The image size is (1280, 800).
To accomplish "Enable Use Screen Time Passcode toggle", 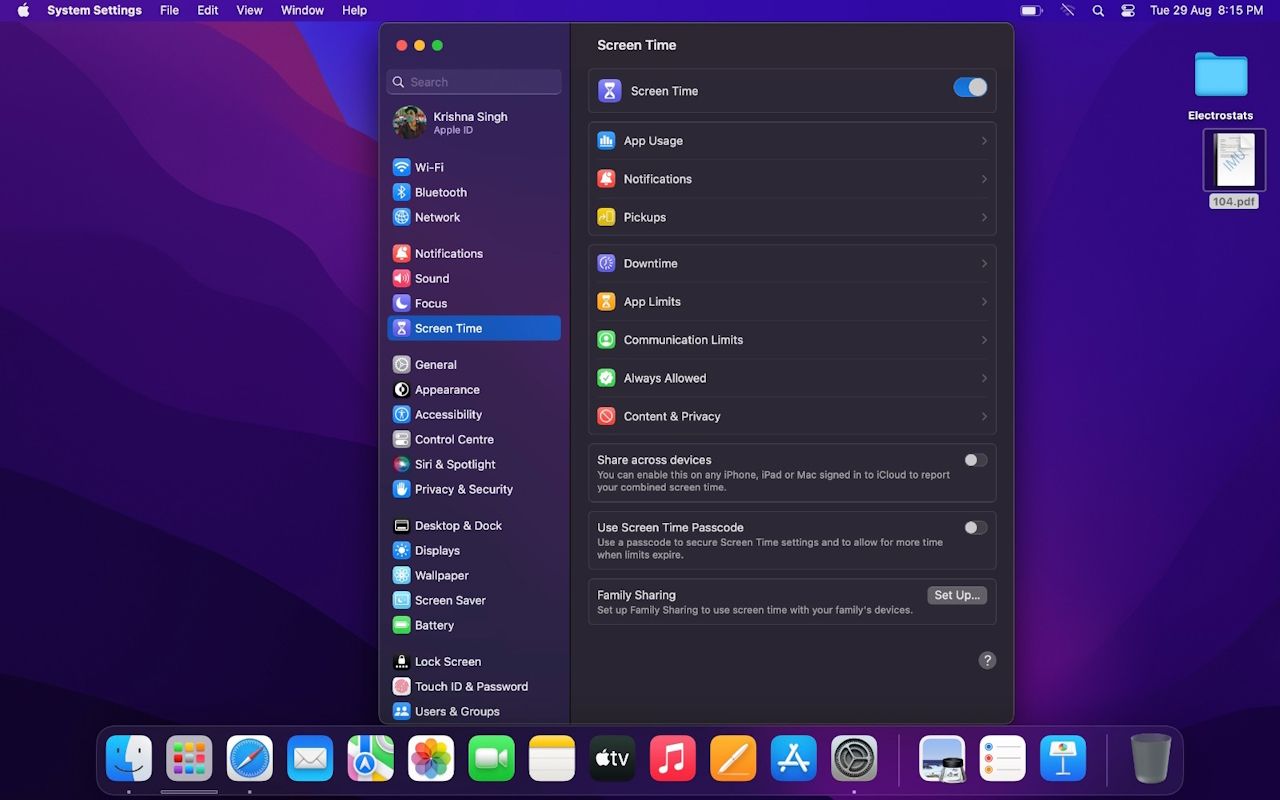I will (x=975, y=527).
